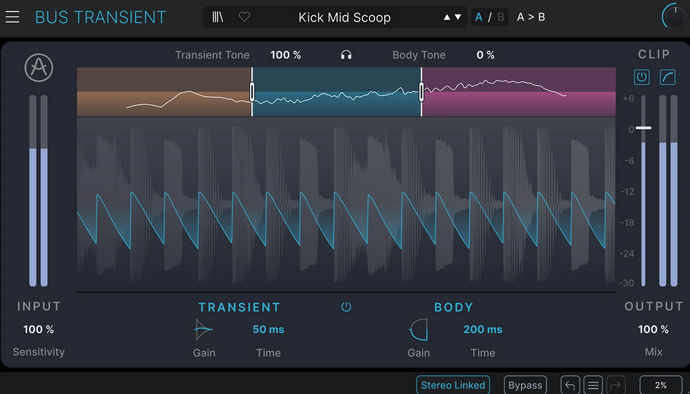Select the next preset with down arrow
Viewport: 690px width, 394px height.
[x=458, y=17]
